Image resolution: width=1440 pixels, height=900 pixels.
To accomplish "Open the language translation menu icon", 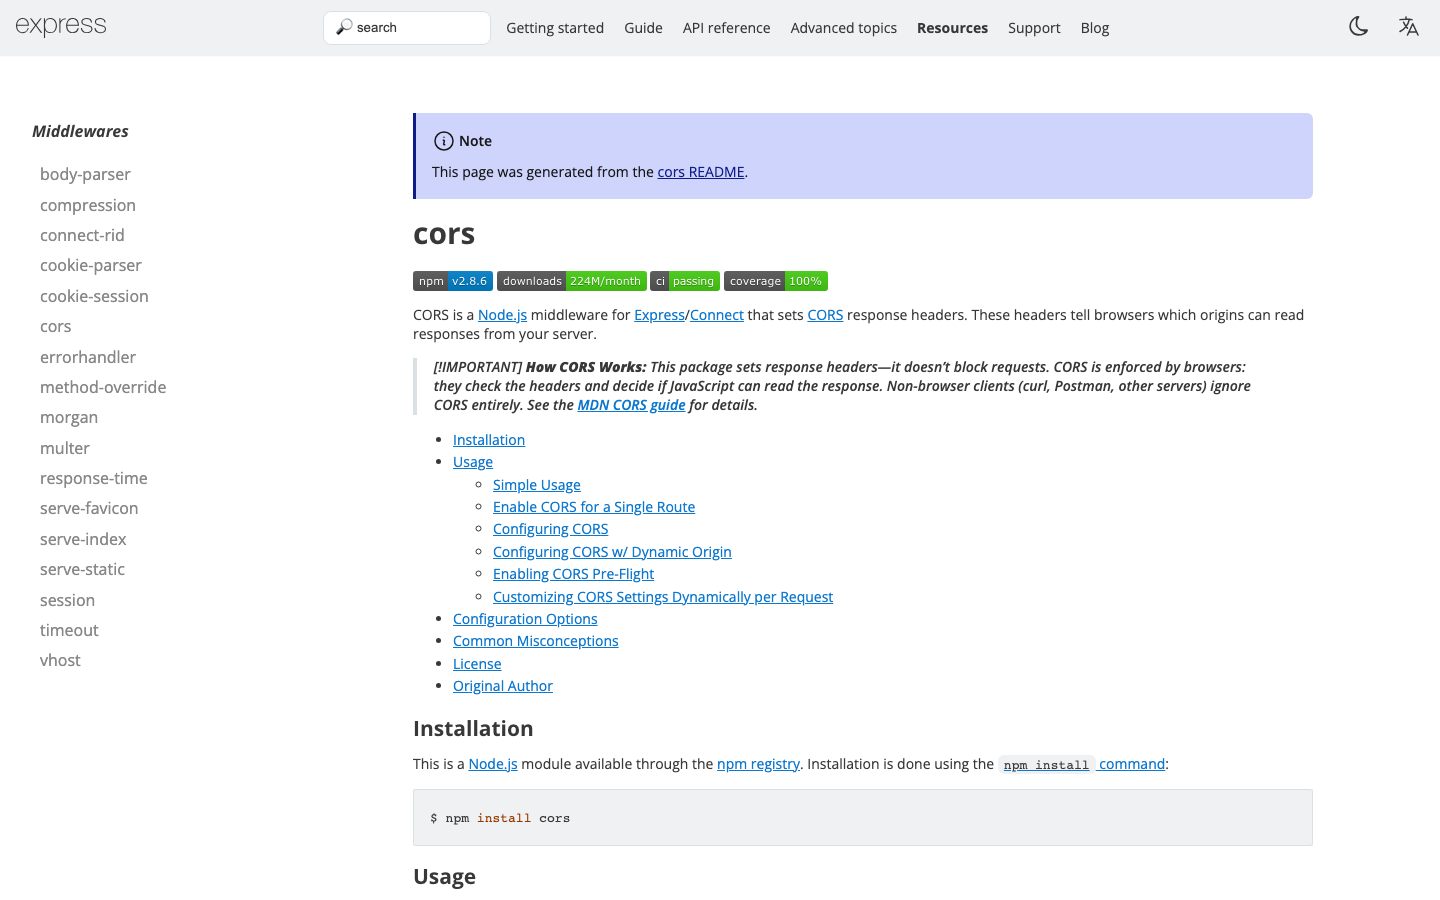I will tap(1408, 27).
